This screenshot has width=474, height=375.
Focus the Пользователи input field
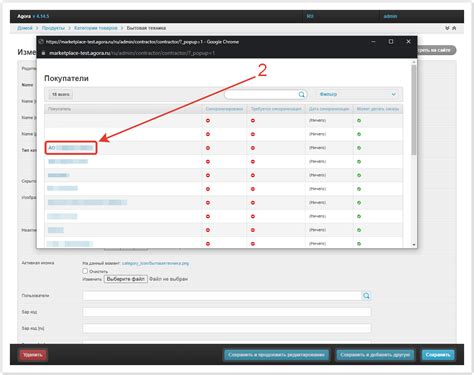click(x=222, y=296)
